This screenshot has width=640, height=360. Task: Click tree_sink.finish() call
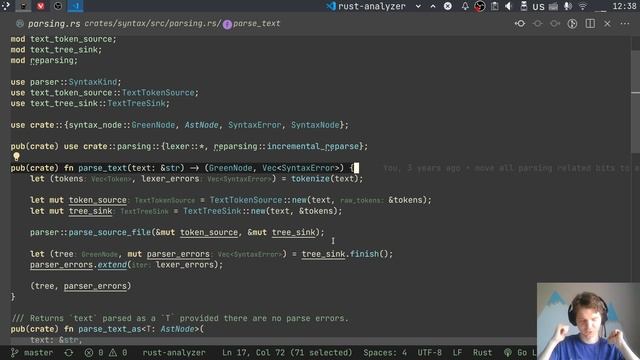[345, 254]
